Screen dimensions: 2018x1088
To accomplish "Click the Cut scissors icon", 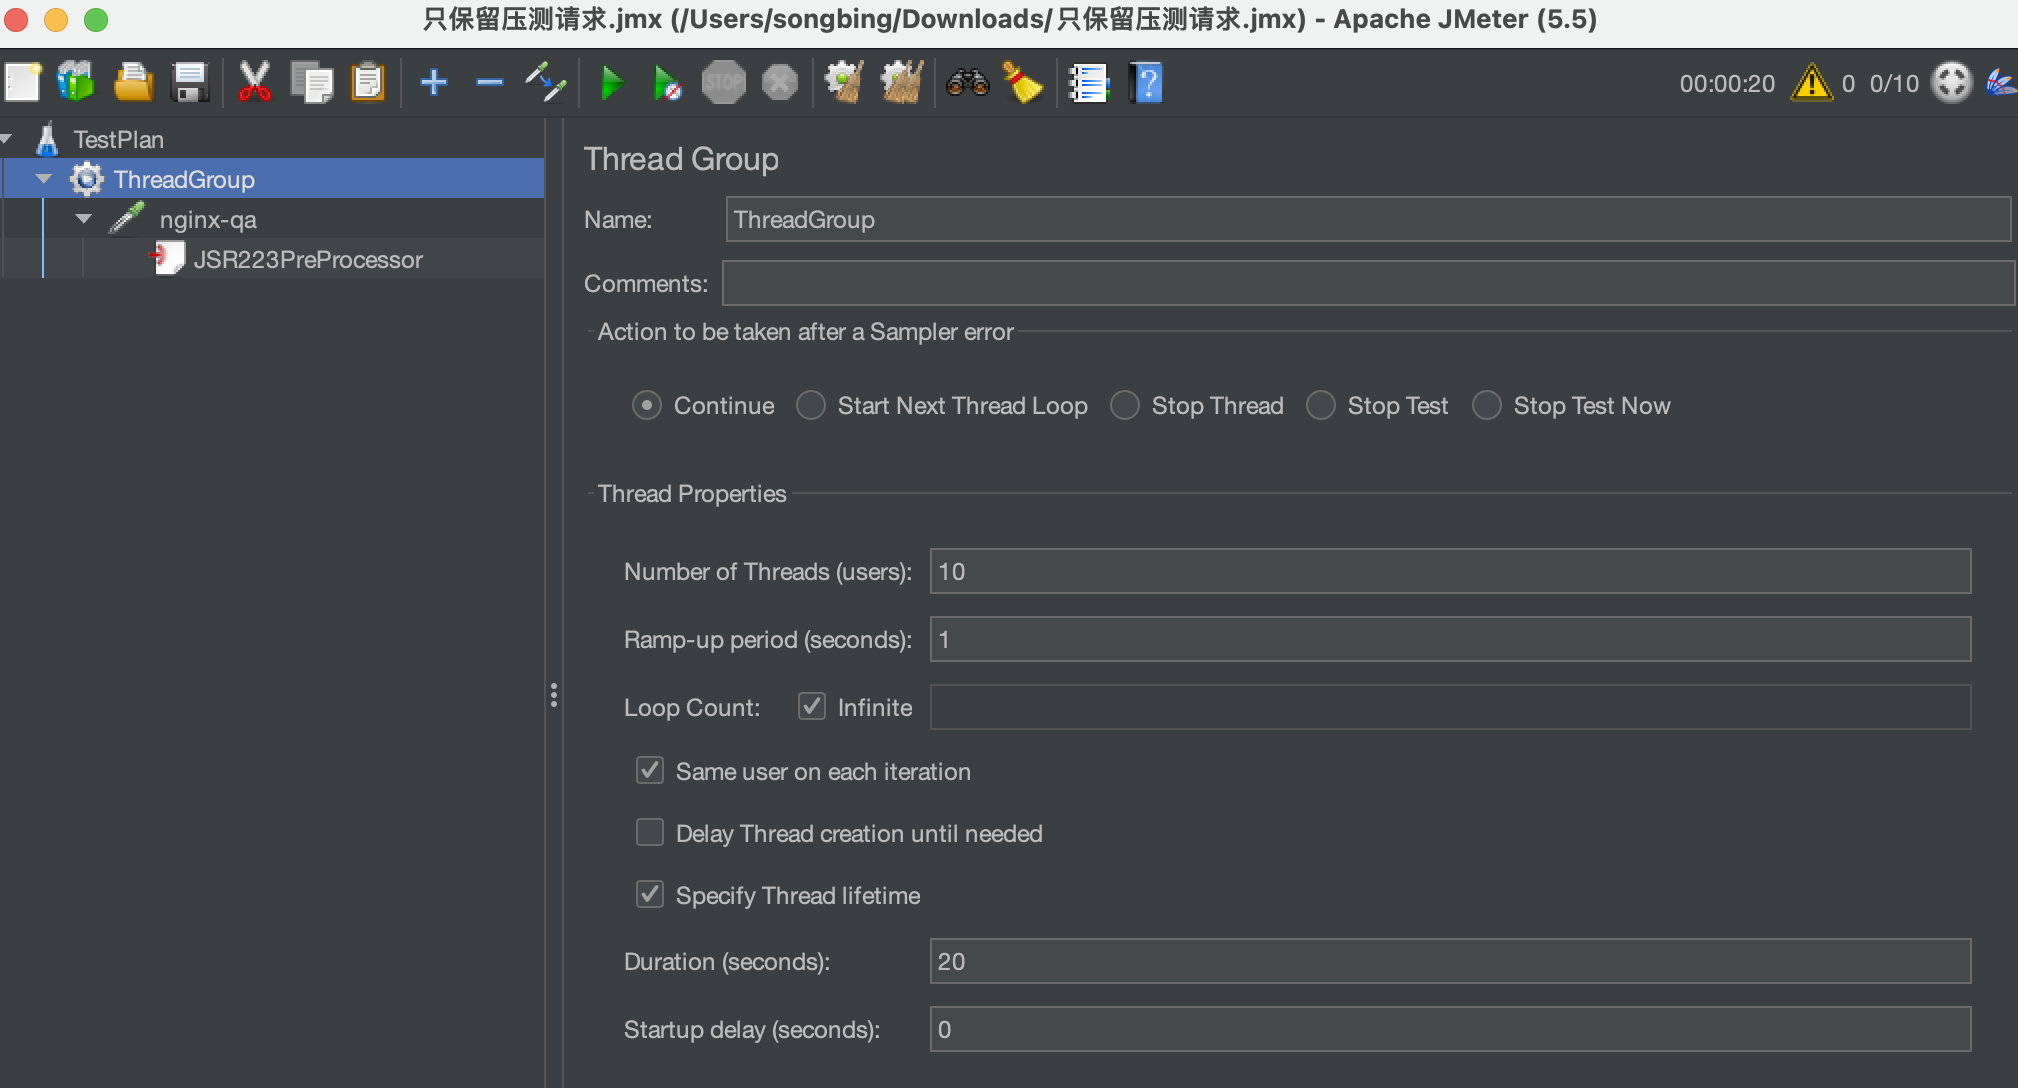I will [x=254, y=83].
